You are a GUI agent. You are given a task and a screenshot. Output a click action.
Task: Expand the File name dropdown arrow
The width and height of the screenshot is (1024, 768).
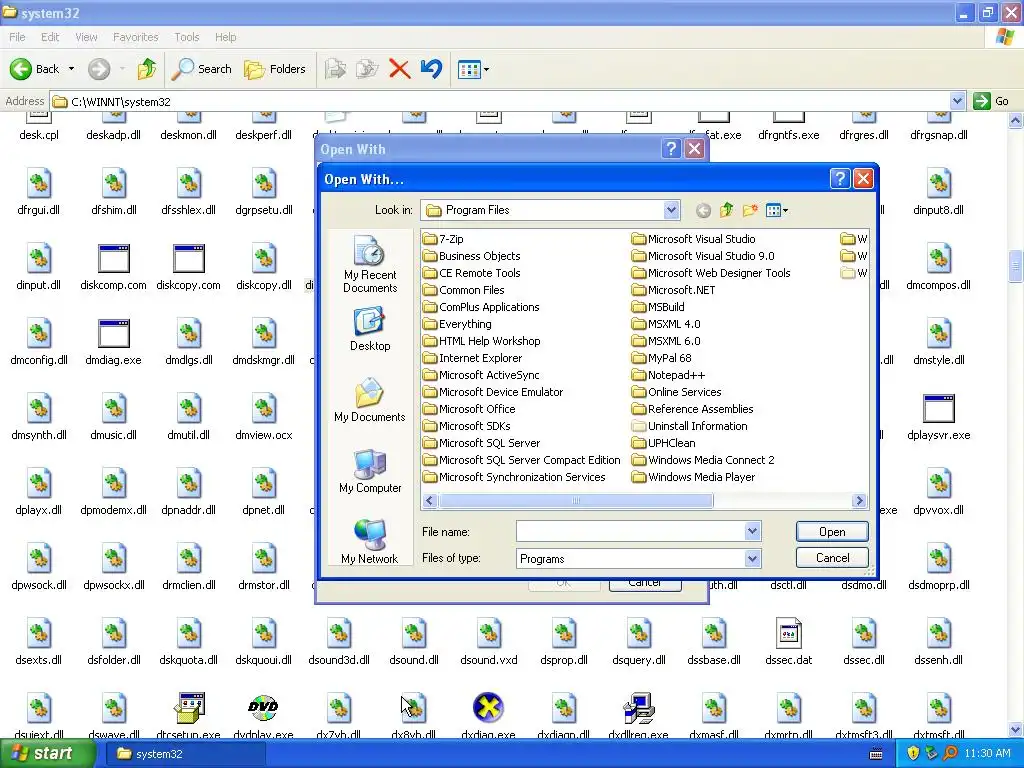[x=752, y=531]
